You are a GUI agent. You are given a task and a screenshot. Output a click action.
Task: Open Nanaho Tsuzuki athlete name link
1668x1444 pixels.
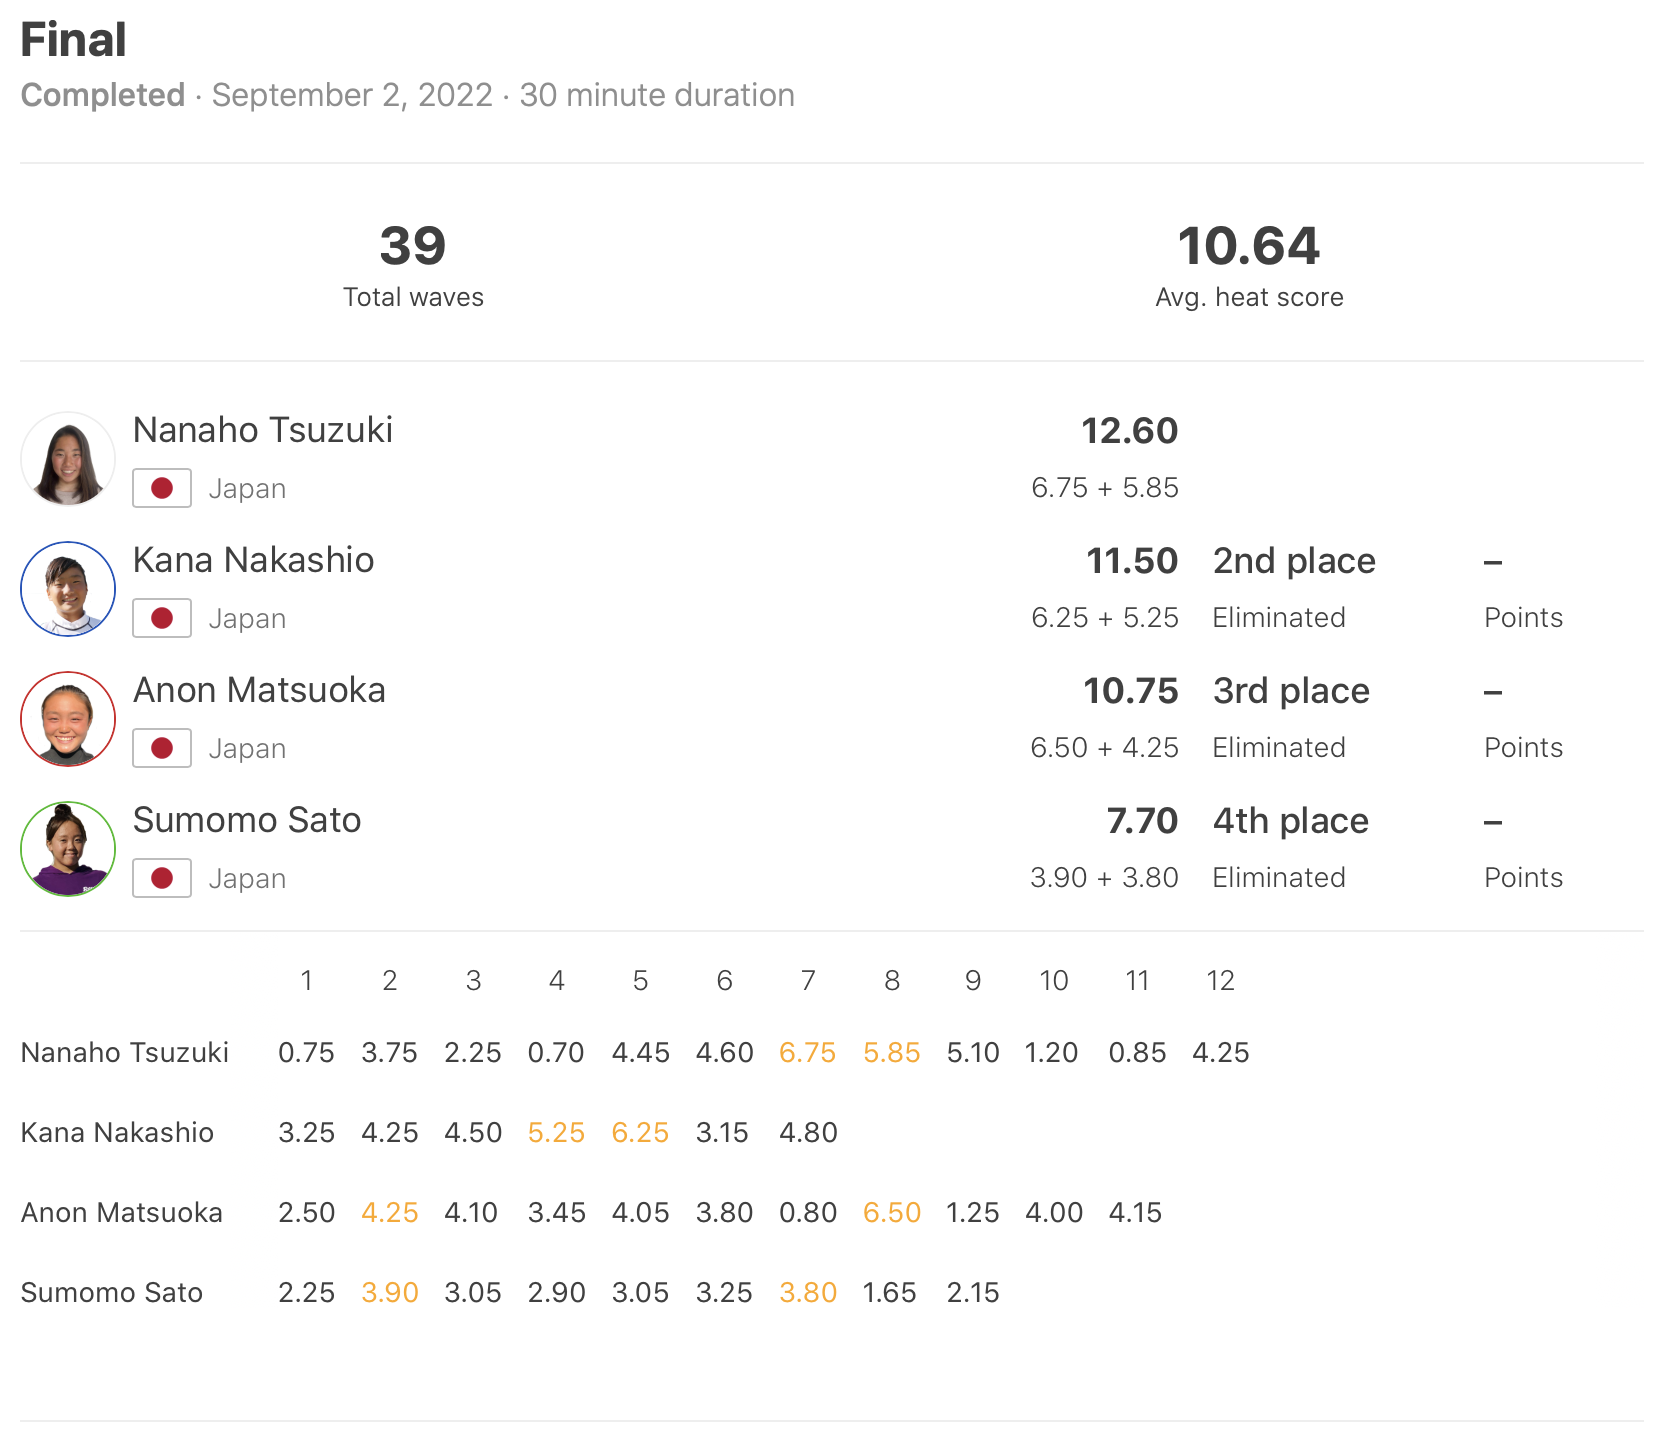(263, 430)
